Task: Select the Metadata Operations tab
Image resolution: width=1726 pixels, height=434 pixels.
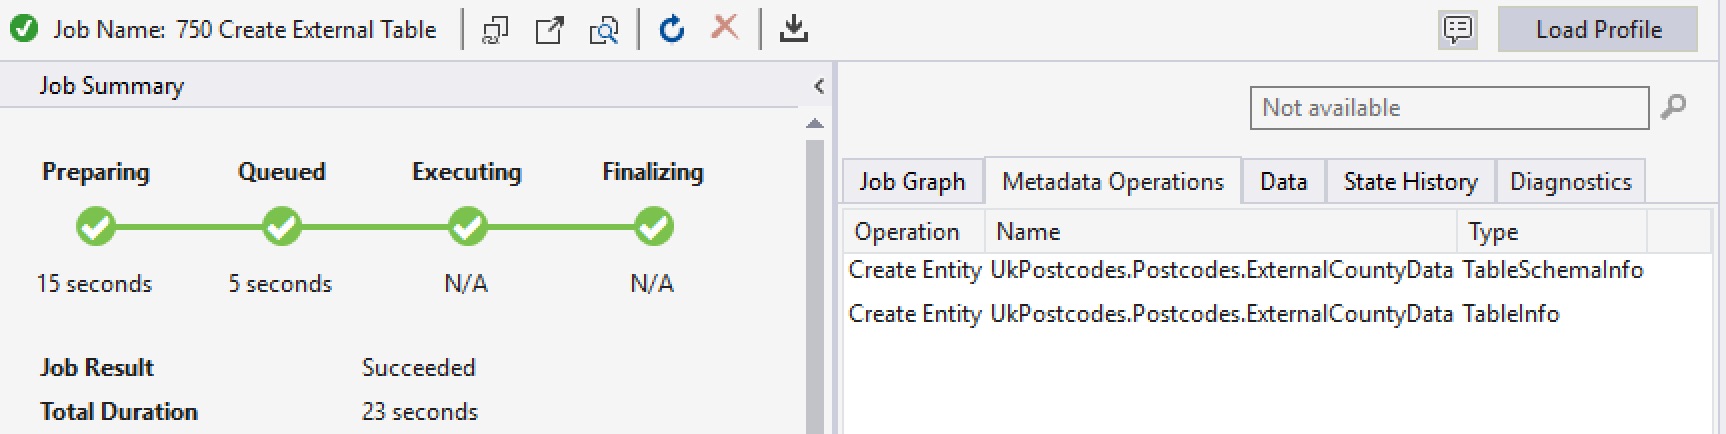Action: [x=1112, y=182]
